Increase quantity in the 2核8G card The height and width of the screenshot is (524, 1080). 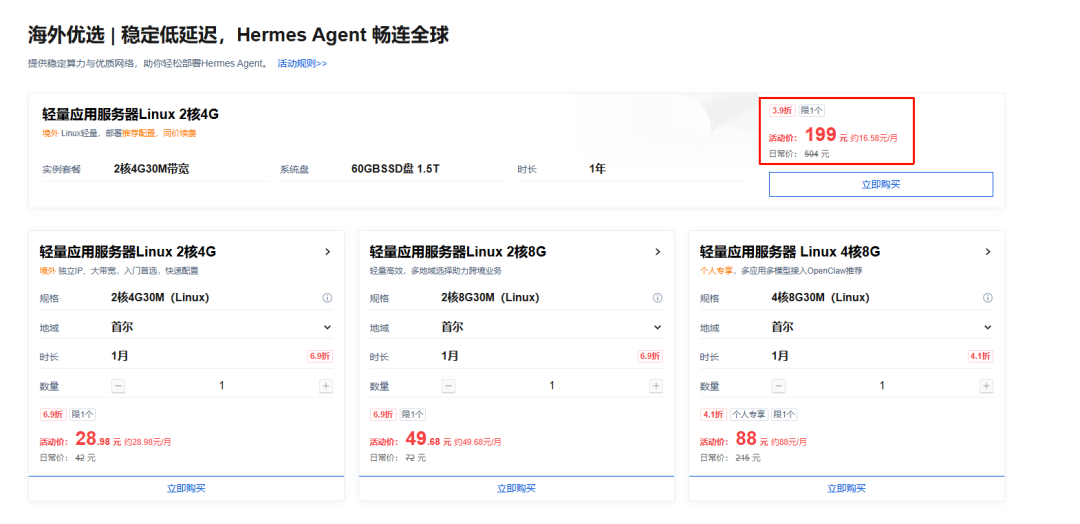tap(656, 386)
